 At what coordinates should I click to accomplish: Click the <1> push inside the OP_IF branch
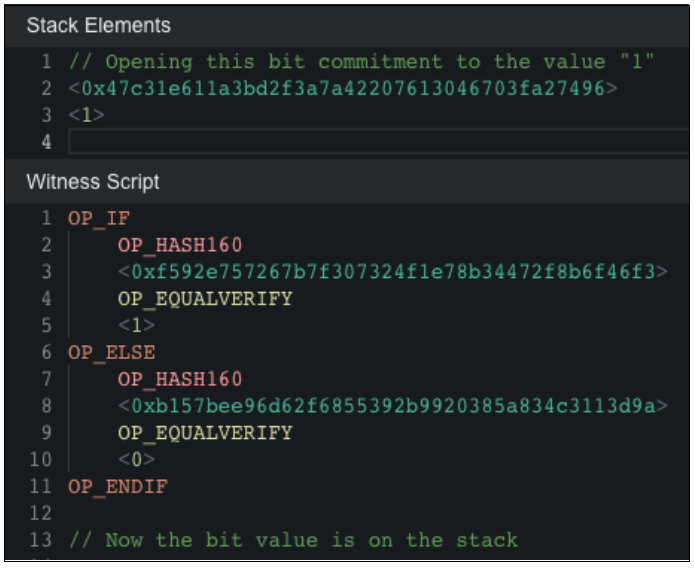136,325
